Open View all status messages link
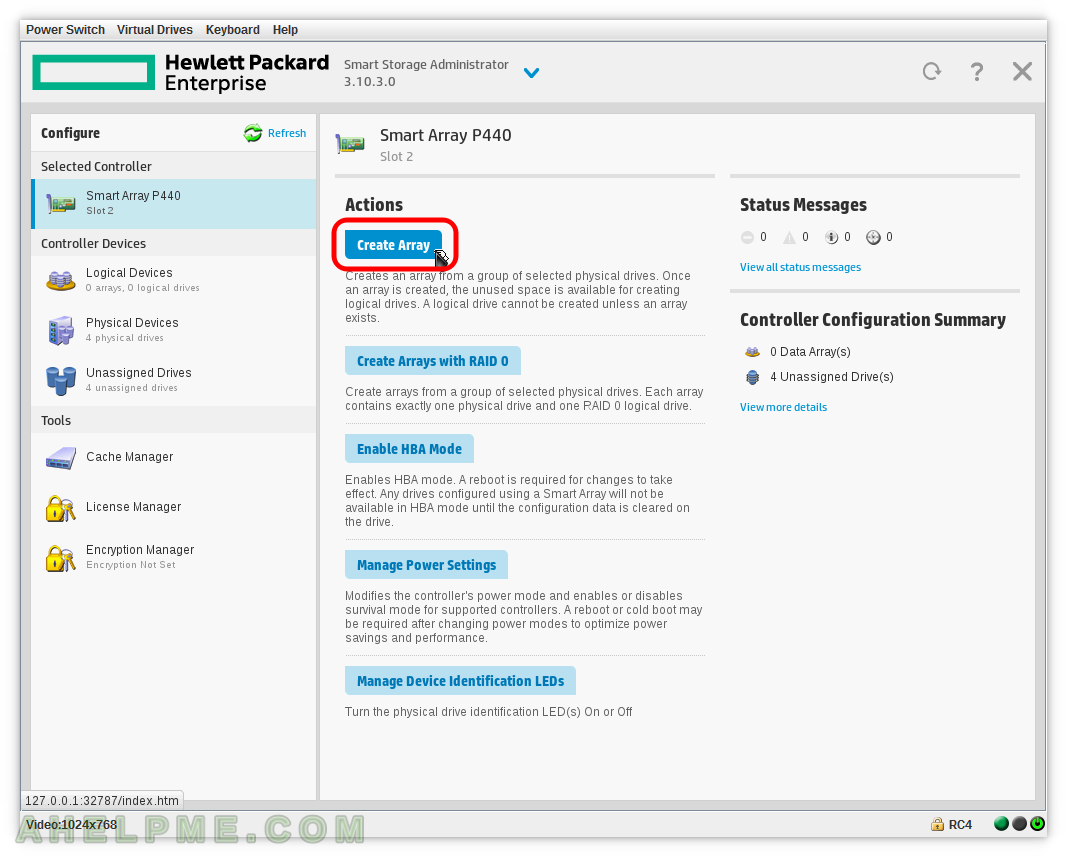Viewport: 1067px width, 857px height. tap(800, 268)
